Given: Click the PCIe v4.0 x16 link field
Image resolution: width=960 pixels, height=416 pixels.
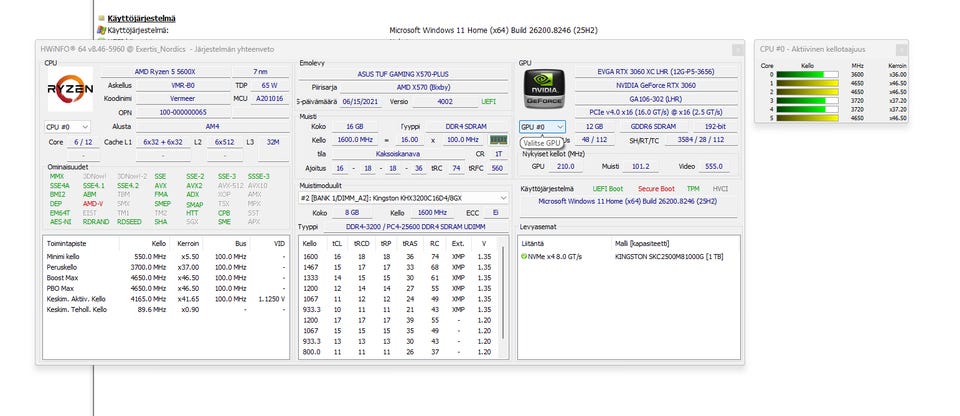Looking at the screenshot, I should (656, 113).
